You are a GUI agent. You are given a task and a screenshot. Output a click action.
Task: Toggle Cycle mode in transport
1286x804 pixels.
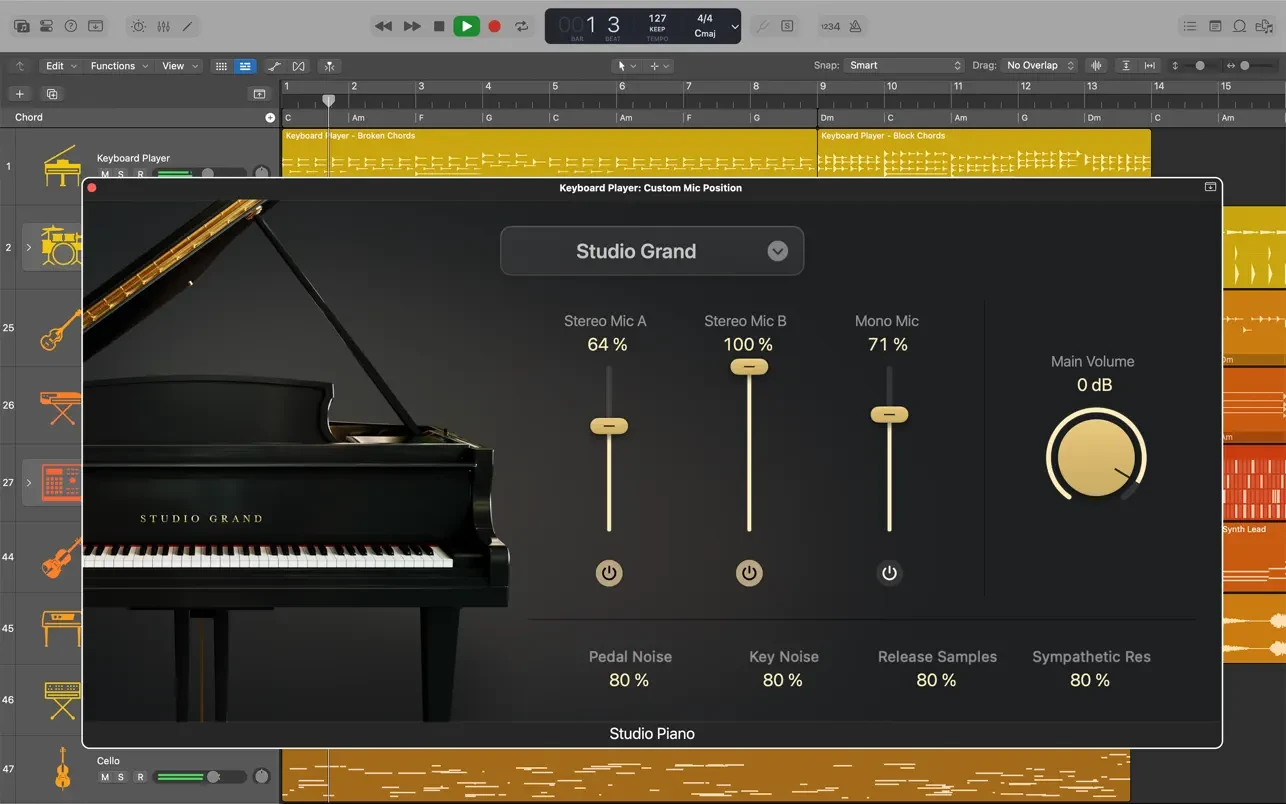pos(521,26)
